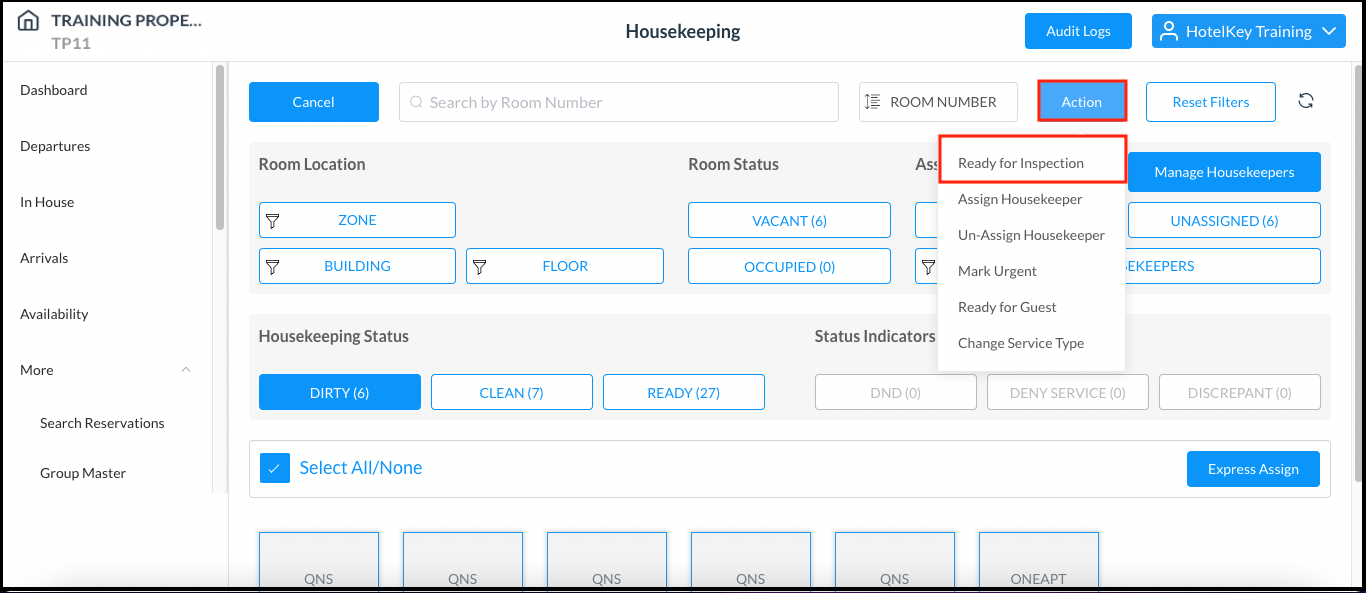The height and width of the screenshot is (593, 1366).
Task: Toggle the DIRTY (6) housekeeping status filter
Action: (x=339, y=391)
